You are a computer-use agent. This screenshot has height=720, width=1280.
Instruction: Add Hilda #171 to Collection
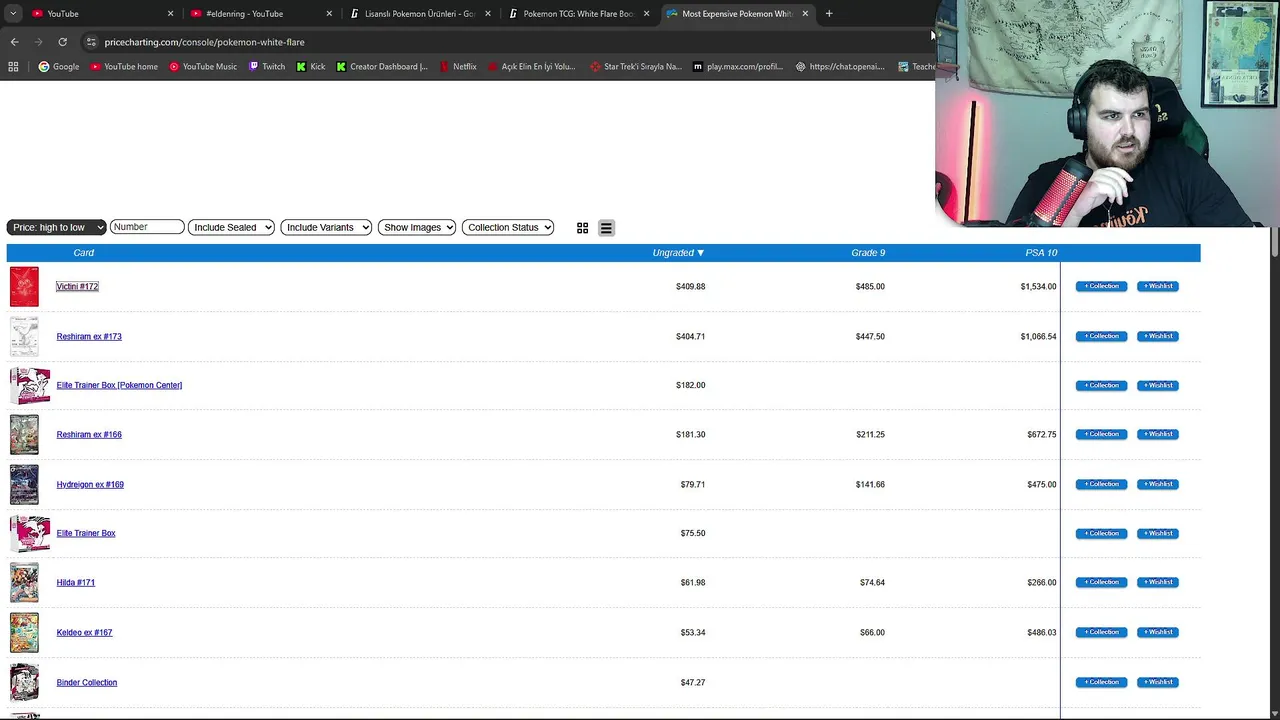coord(1101,582)
